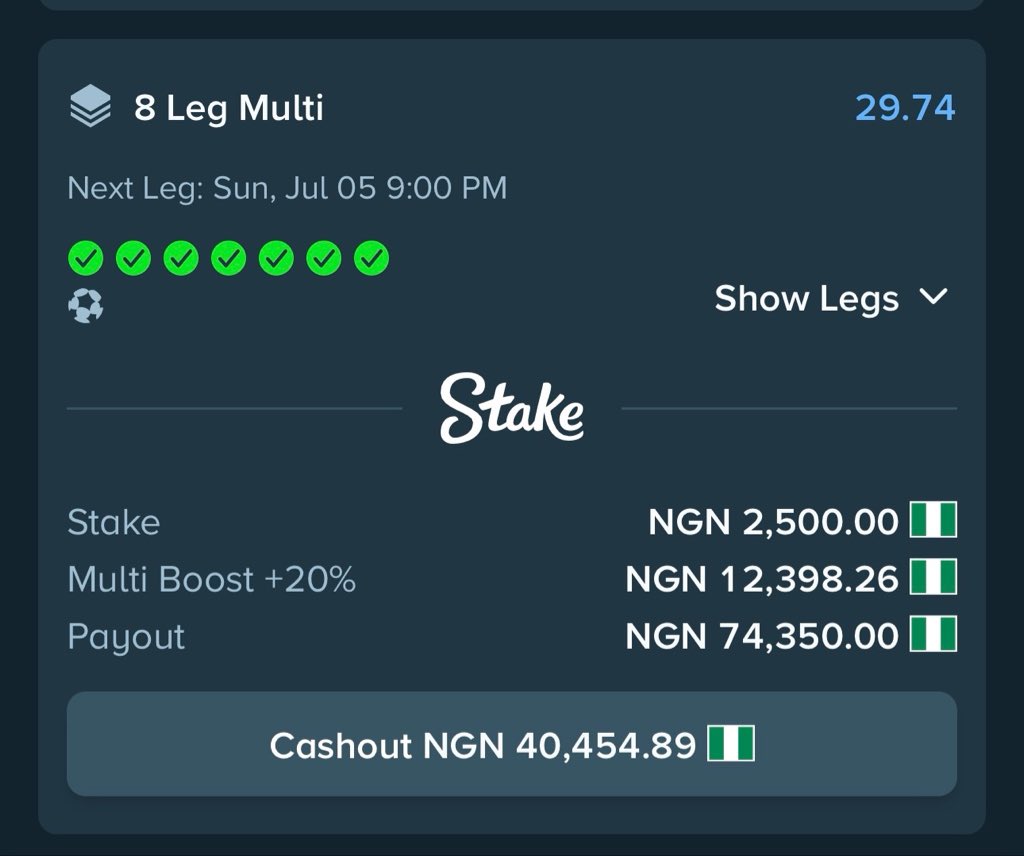Click the Nigerian flag inside Cashout button
The height and width of the screenshot is (856, 1024).
(x=731, y=744)
